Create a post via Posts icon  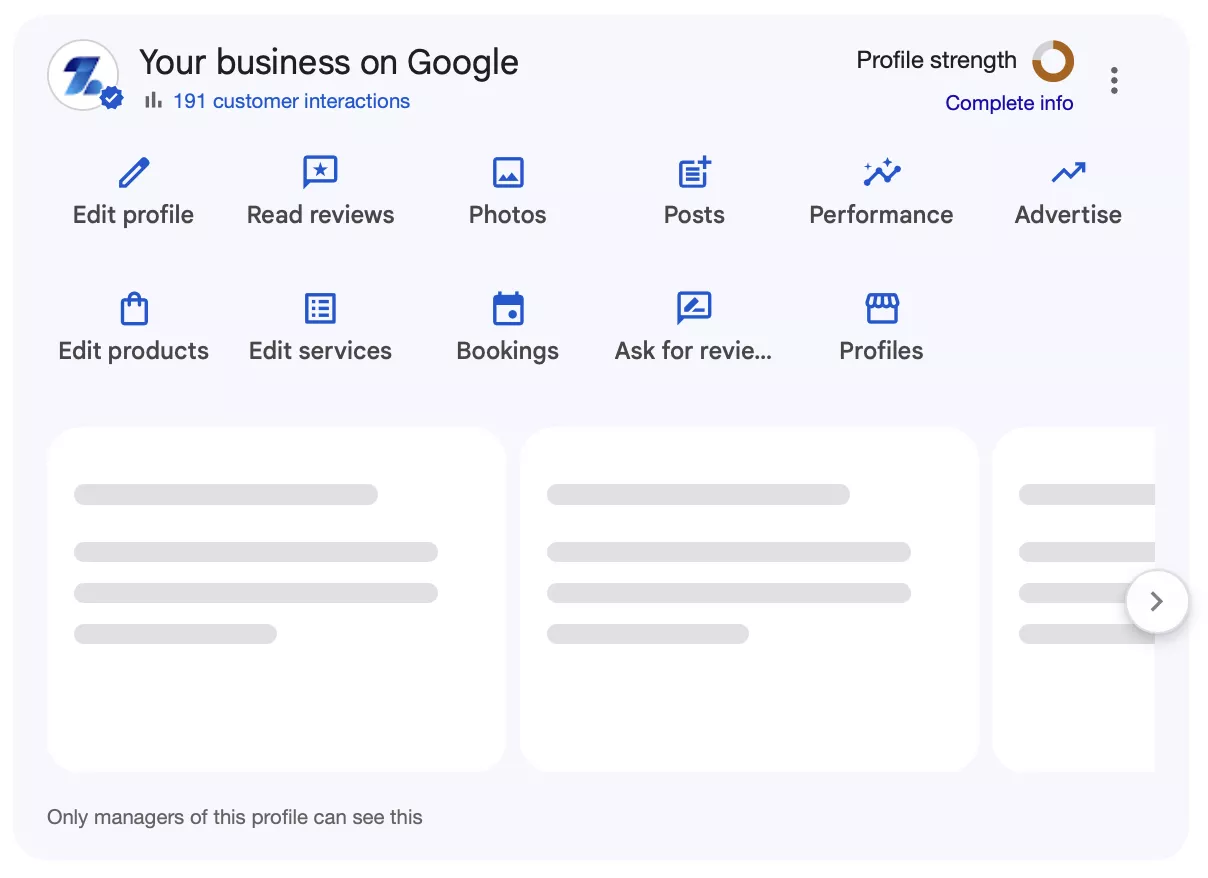pos(694,172)
